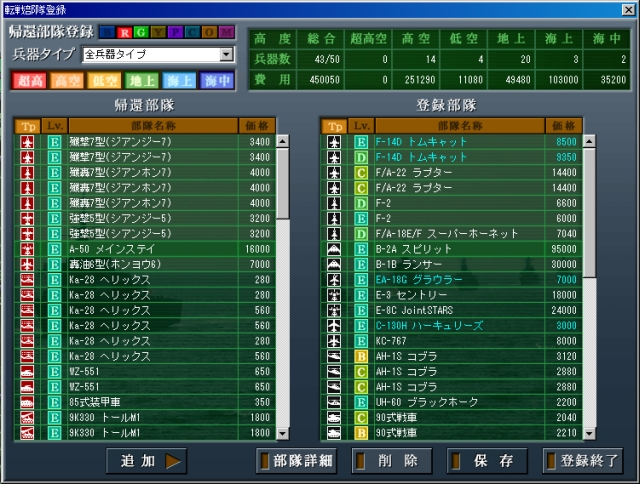Click the 保存 save button
Image resolution: width=640 pixels, height=484 pixels.
[487, 461]
